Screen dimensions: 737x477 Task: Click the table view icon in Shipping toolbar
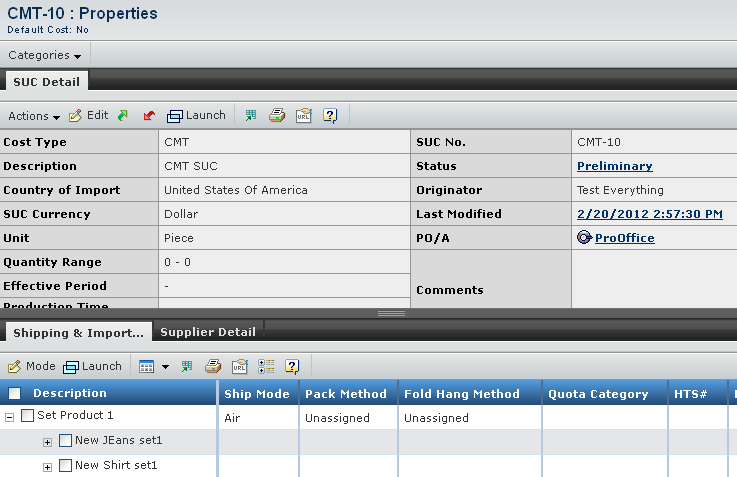pos(146,367)
